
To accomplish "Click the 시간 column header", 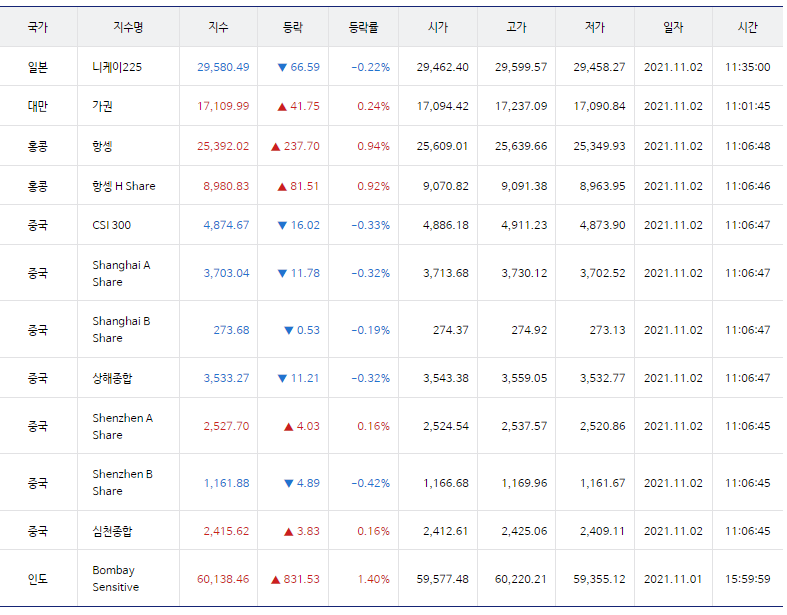I will click(x=747, y=27).
